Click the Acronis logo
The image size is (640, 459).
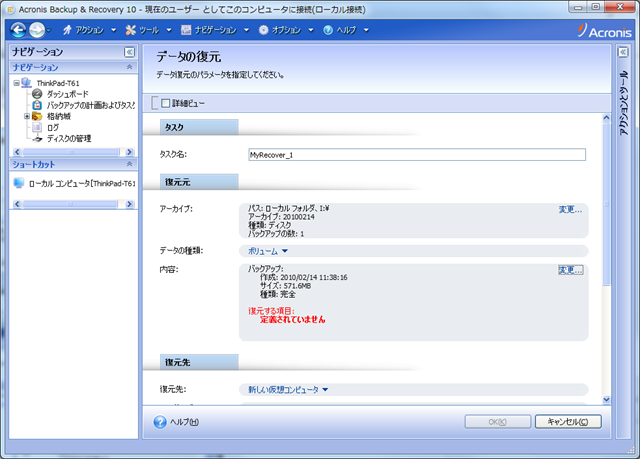tap(605, 31)
